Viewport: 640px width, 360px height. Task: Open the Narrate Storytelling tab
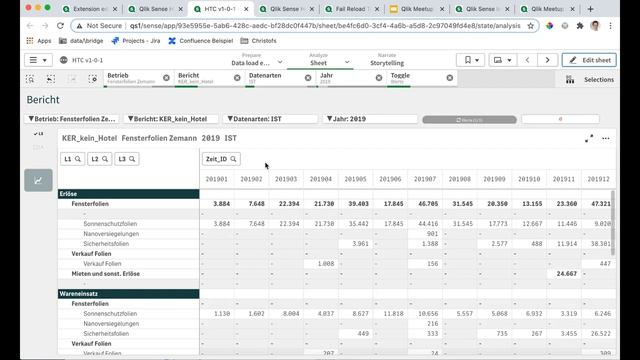(x=387, y=60)
